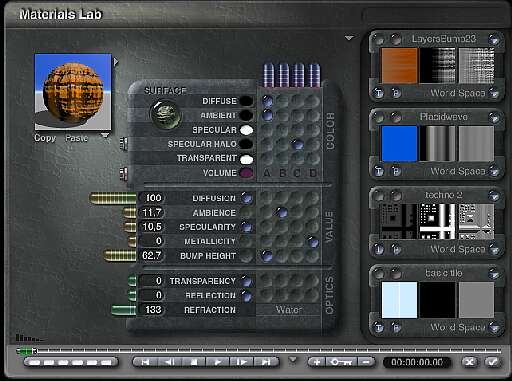Toggle Specular Halo channel C dot
This screenshot has height=381, width=512.
297,144
